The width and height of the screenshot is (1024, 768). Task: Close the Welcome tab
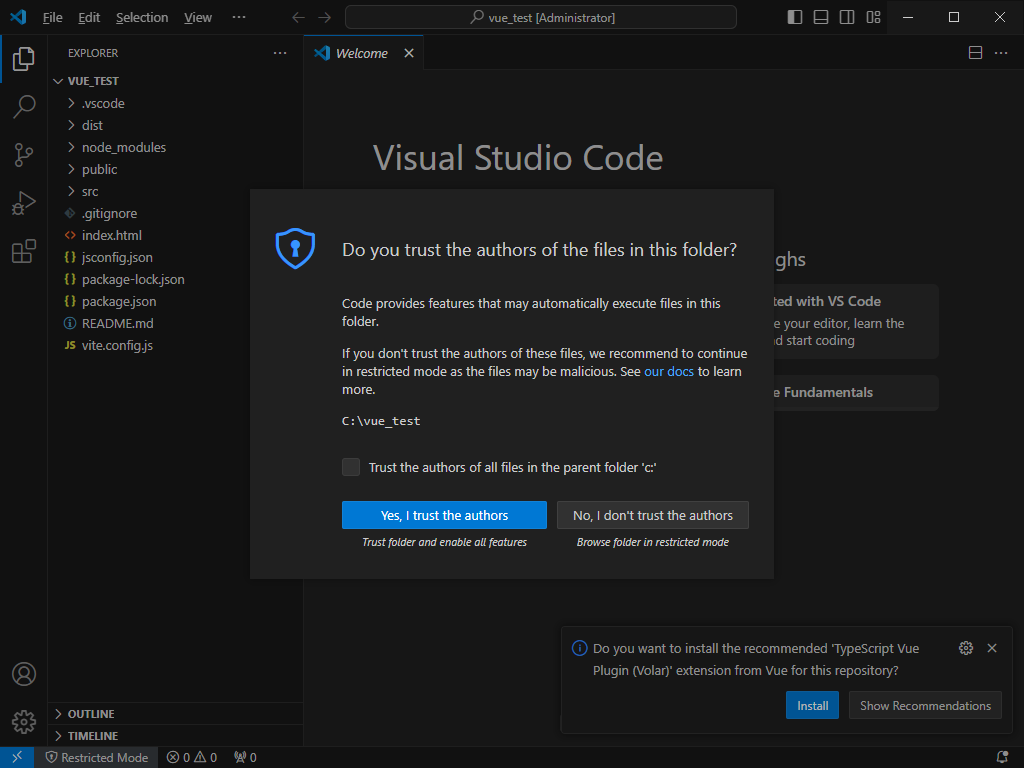(x=409, y=53)
